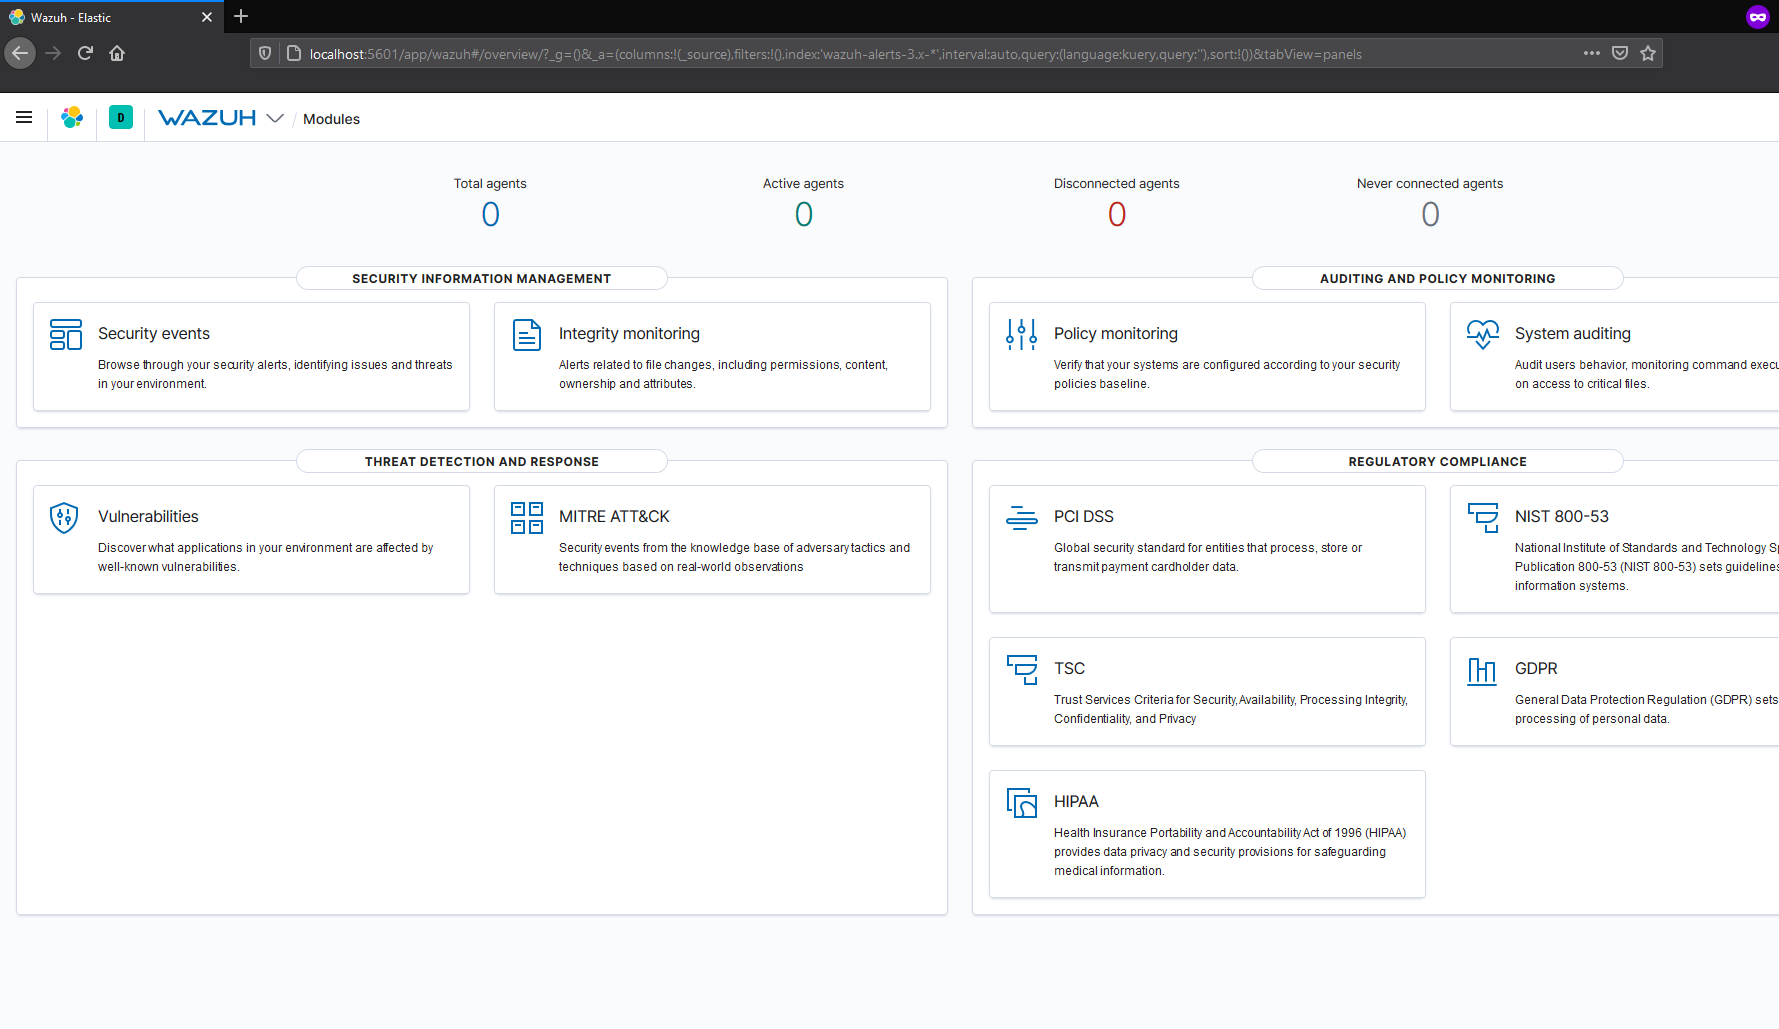Open the hamburger navigation menu
This screenshot has height=1029, width=1779.
[24, 118]
